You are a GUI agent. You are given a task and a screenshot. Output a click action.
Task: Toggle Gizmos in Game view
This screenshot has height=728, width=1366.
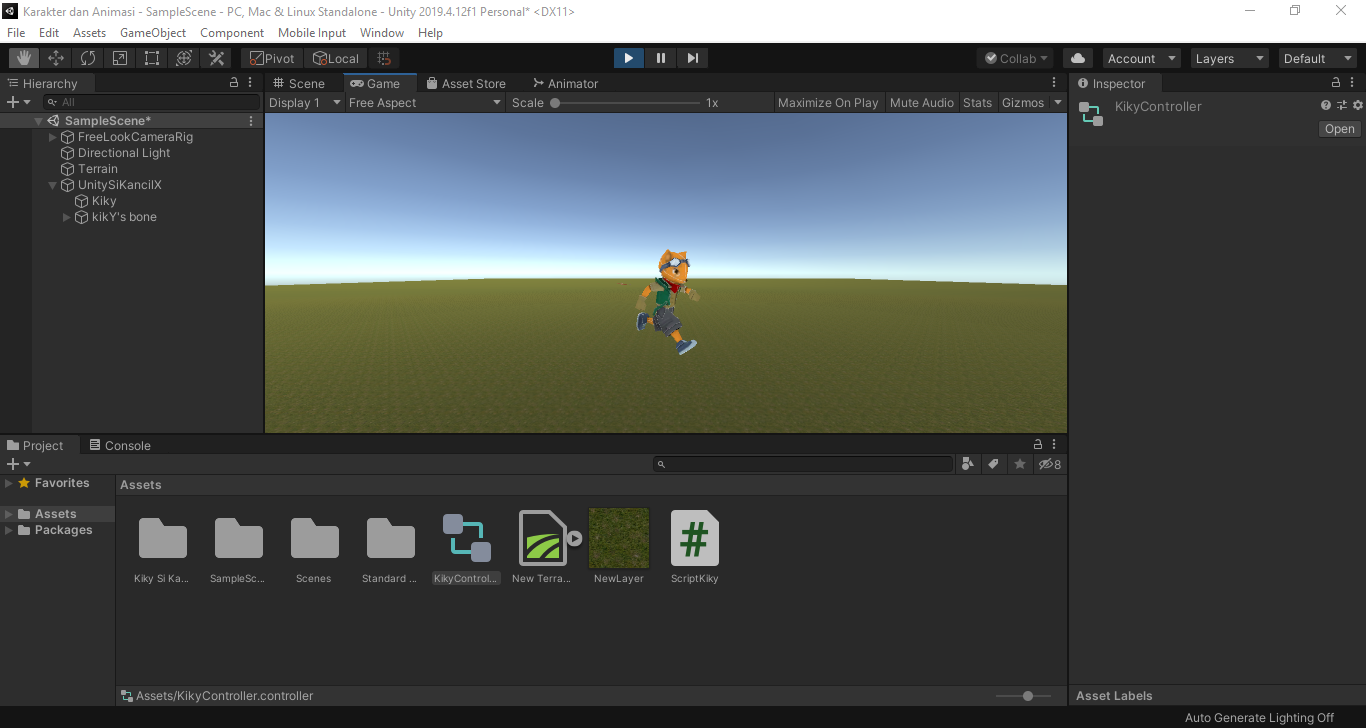point(1023,102)
